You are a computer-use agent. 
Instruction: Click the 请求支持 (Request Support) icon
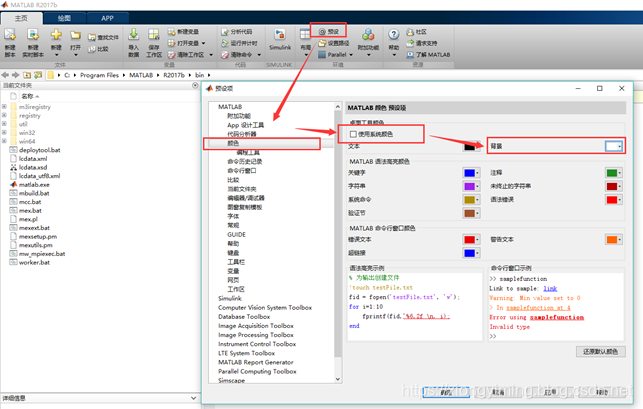click(x=410, y=43)
